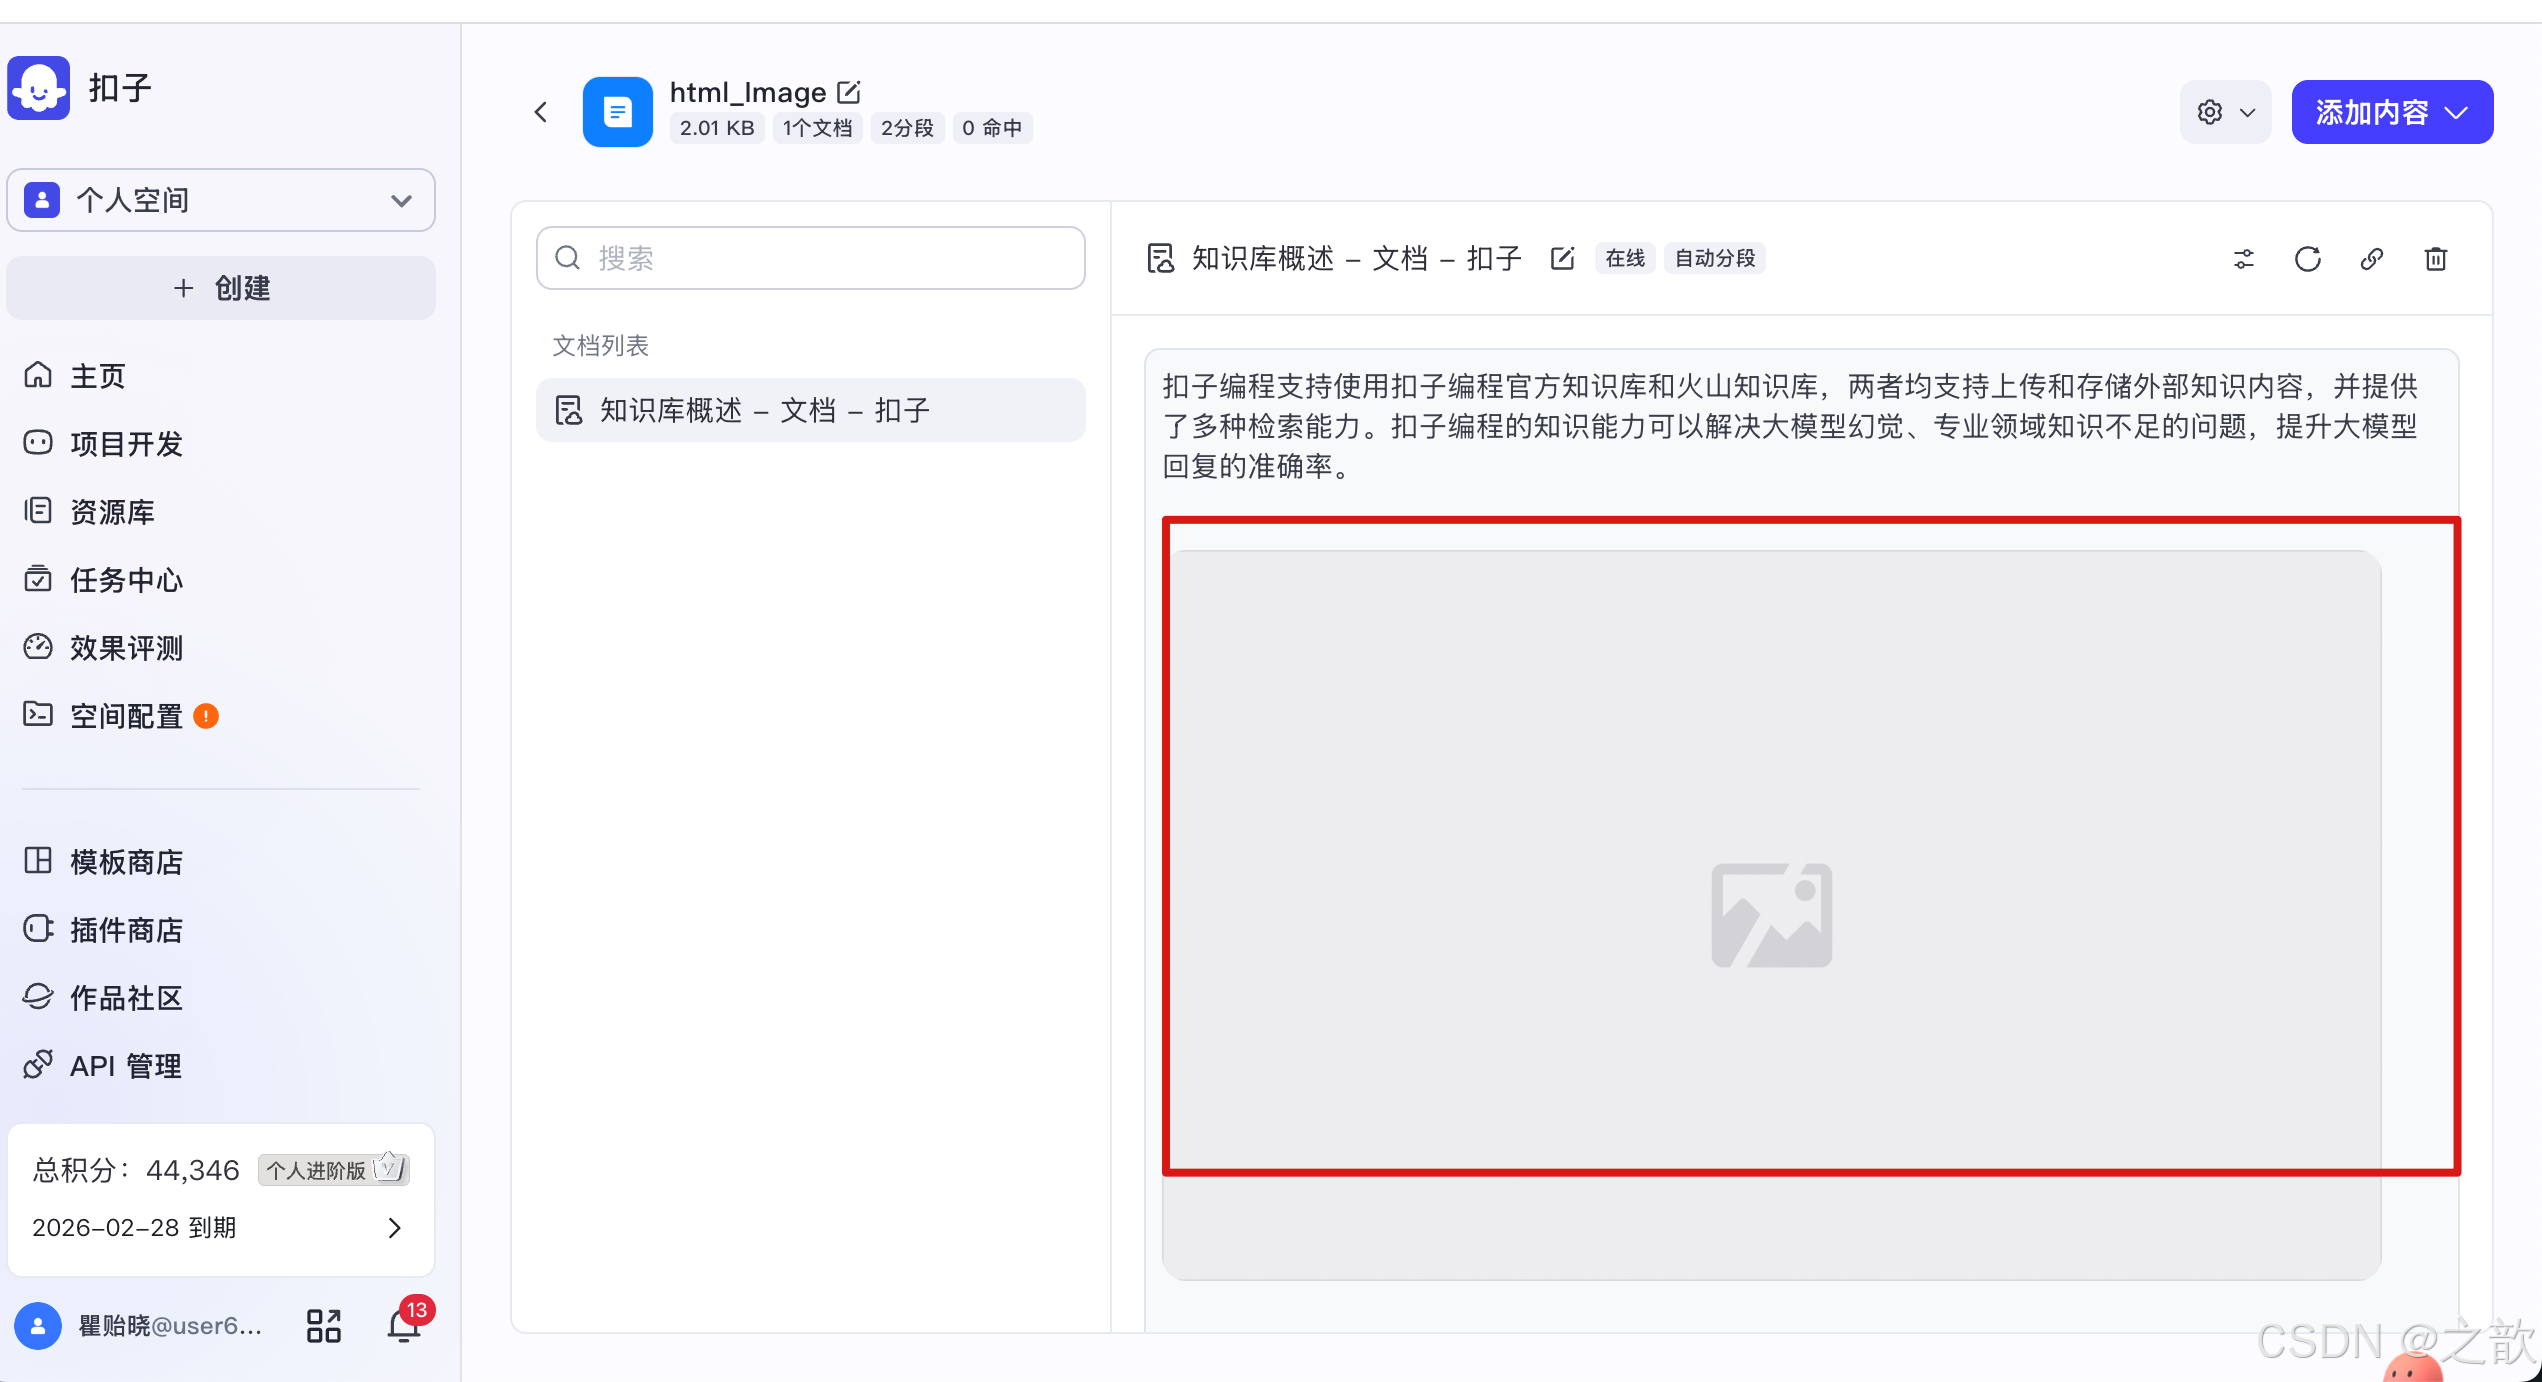The image size is (2542, 1382).
Task: Click the 在线 status tag
Action: point(1624,258)
